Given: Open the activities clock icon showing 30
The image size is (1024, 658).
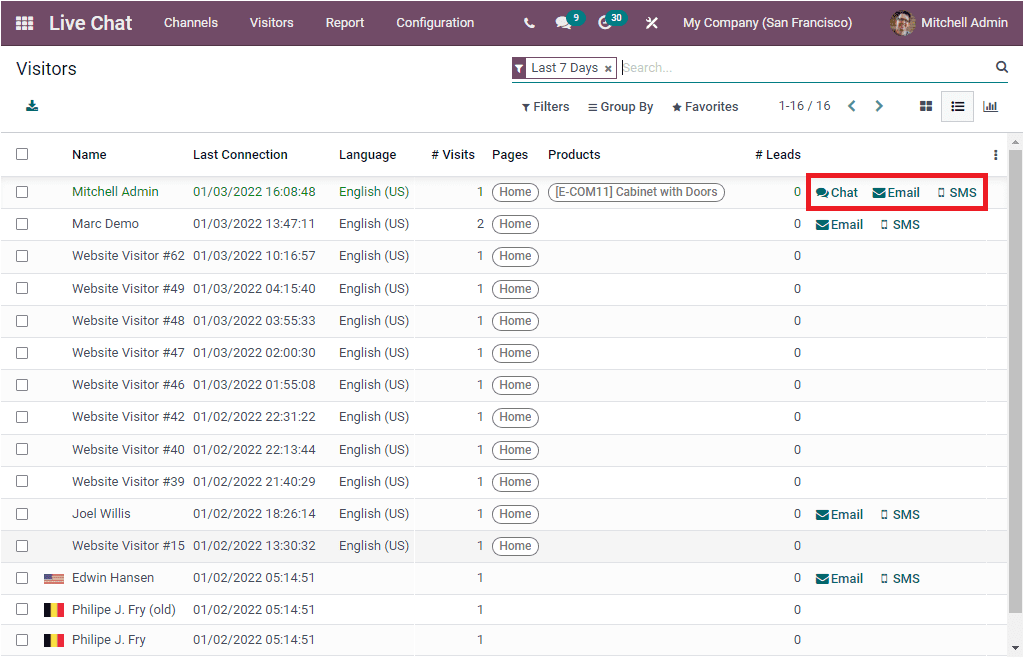Looking at the screenshot, I should click(x=605, y=22).
